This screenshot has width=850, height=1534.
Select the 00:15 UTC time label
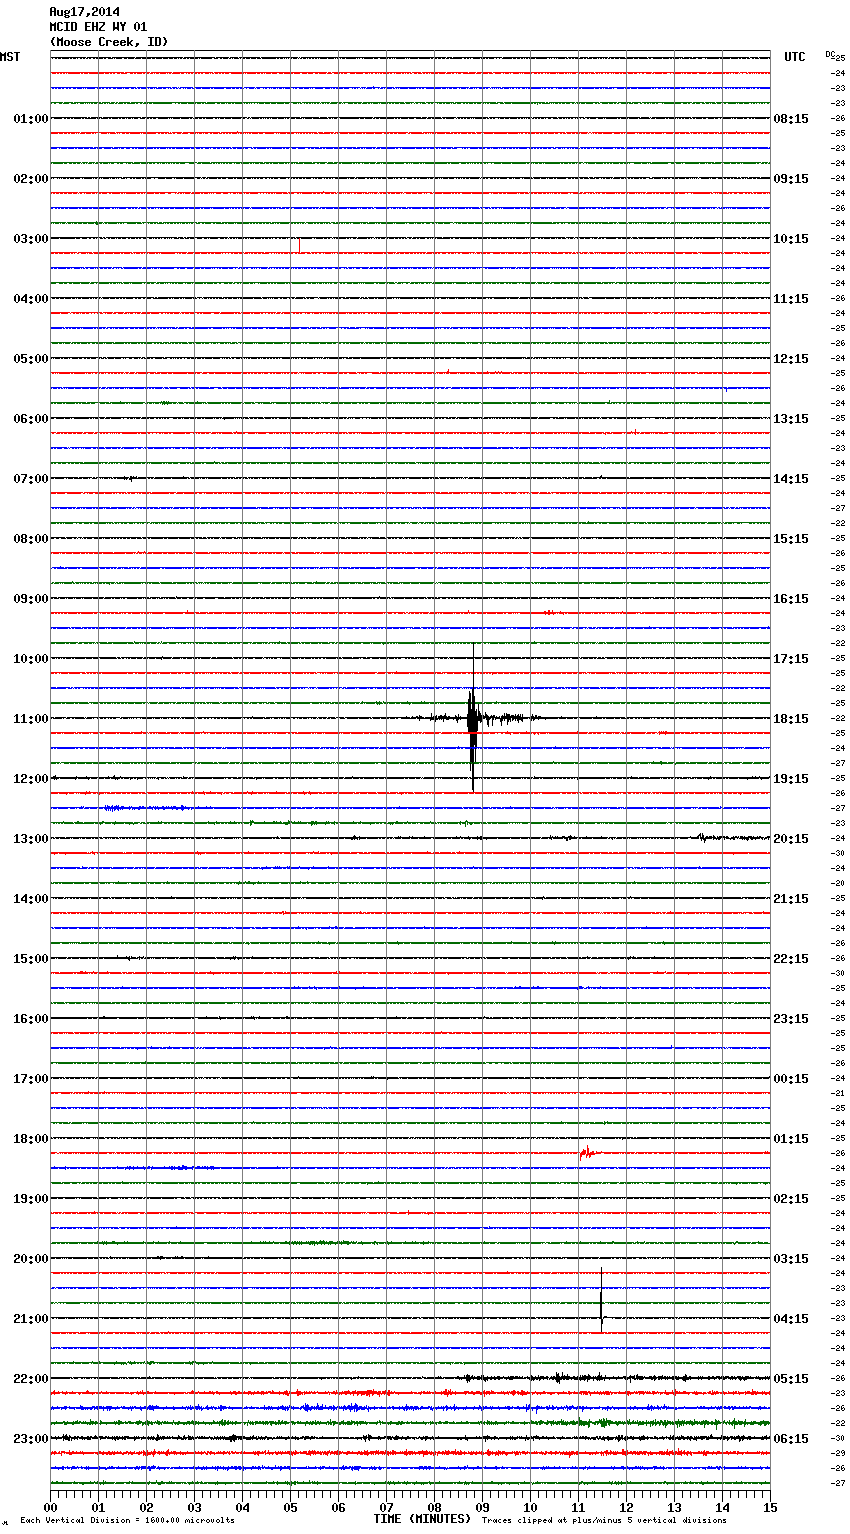click(x=791, y=1079)
